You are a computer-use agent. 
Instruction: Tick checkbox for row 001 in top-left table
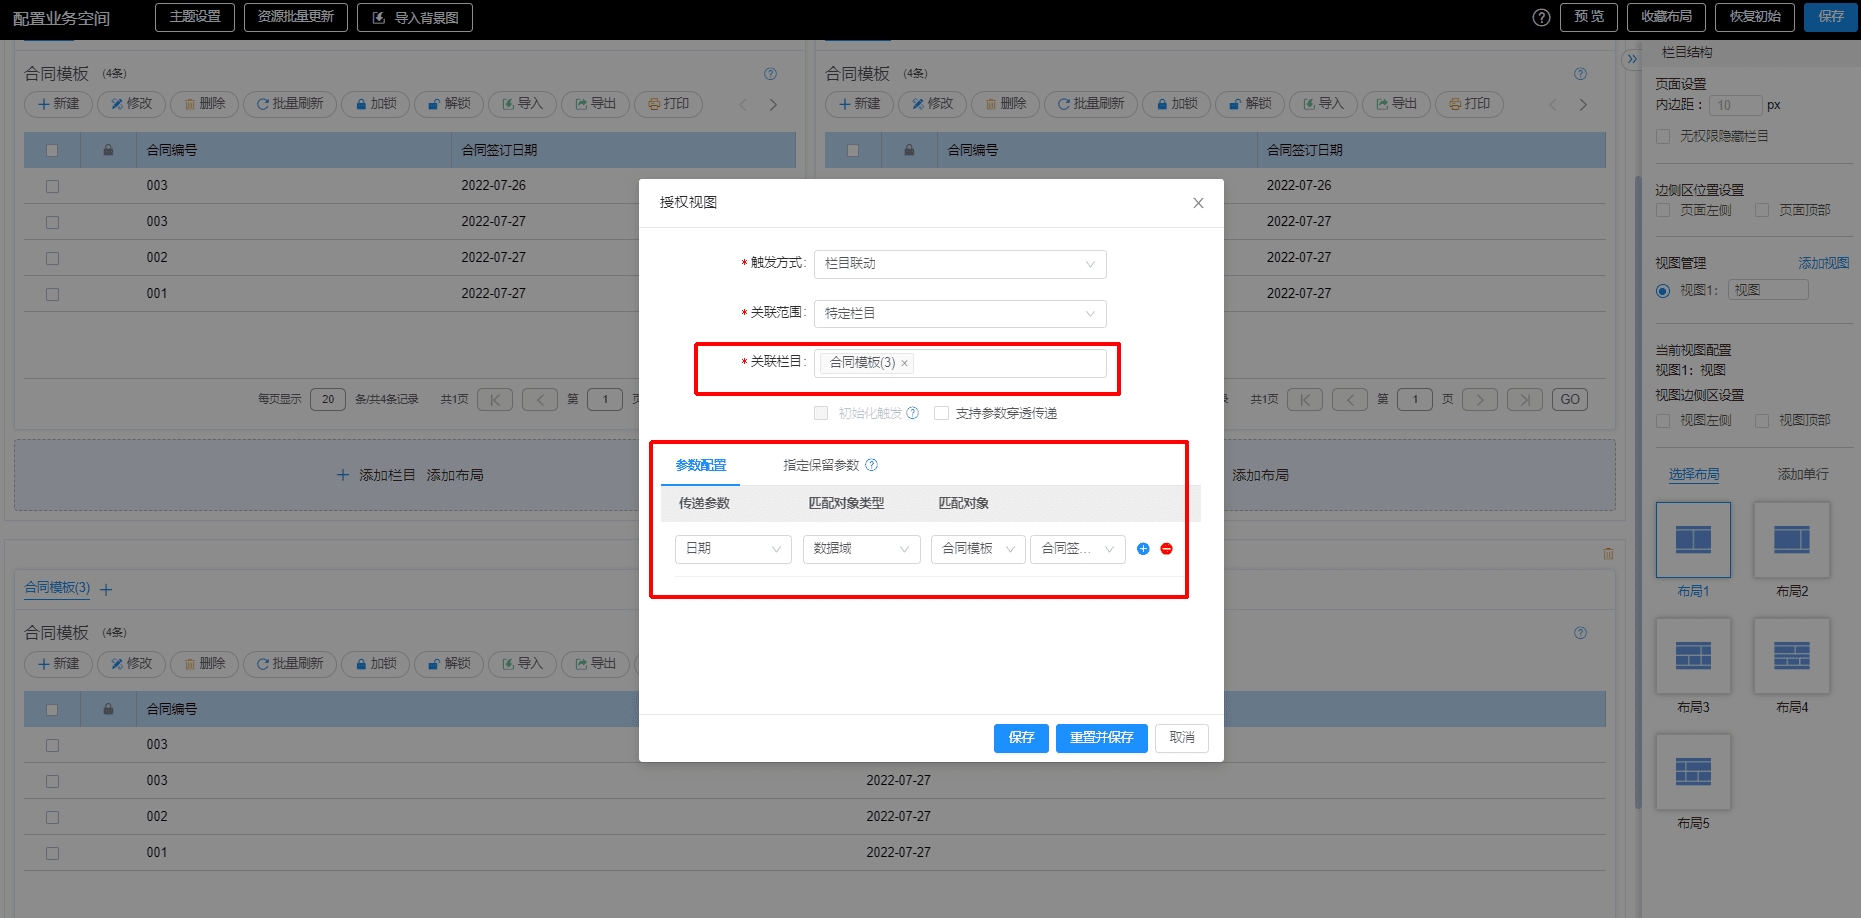[x=53, y=295]
